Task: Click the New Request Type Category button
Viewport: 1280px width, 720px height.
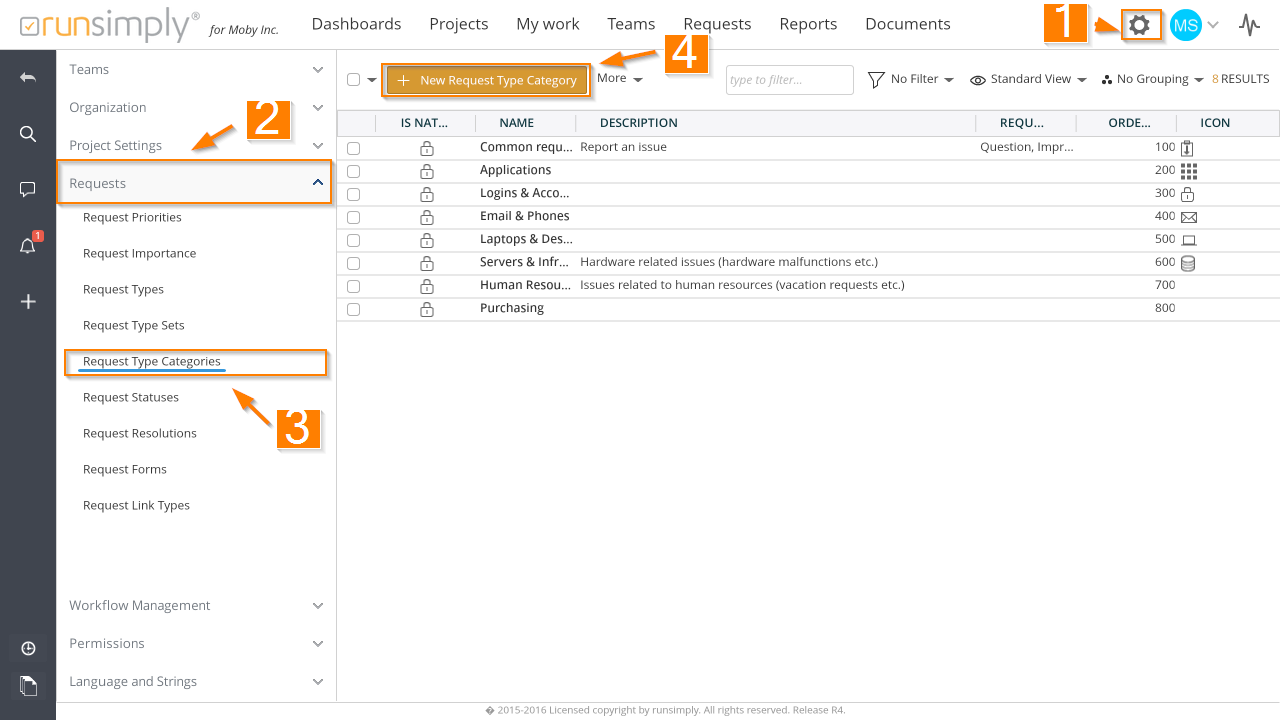Action: [487, 80]
